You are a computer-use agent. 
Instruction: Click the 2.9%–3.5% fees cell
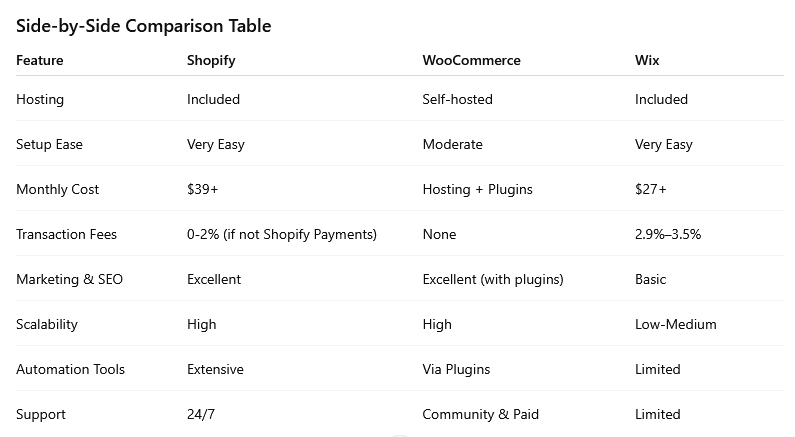point(668,234)
